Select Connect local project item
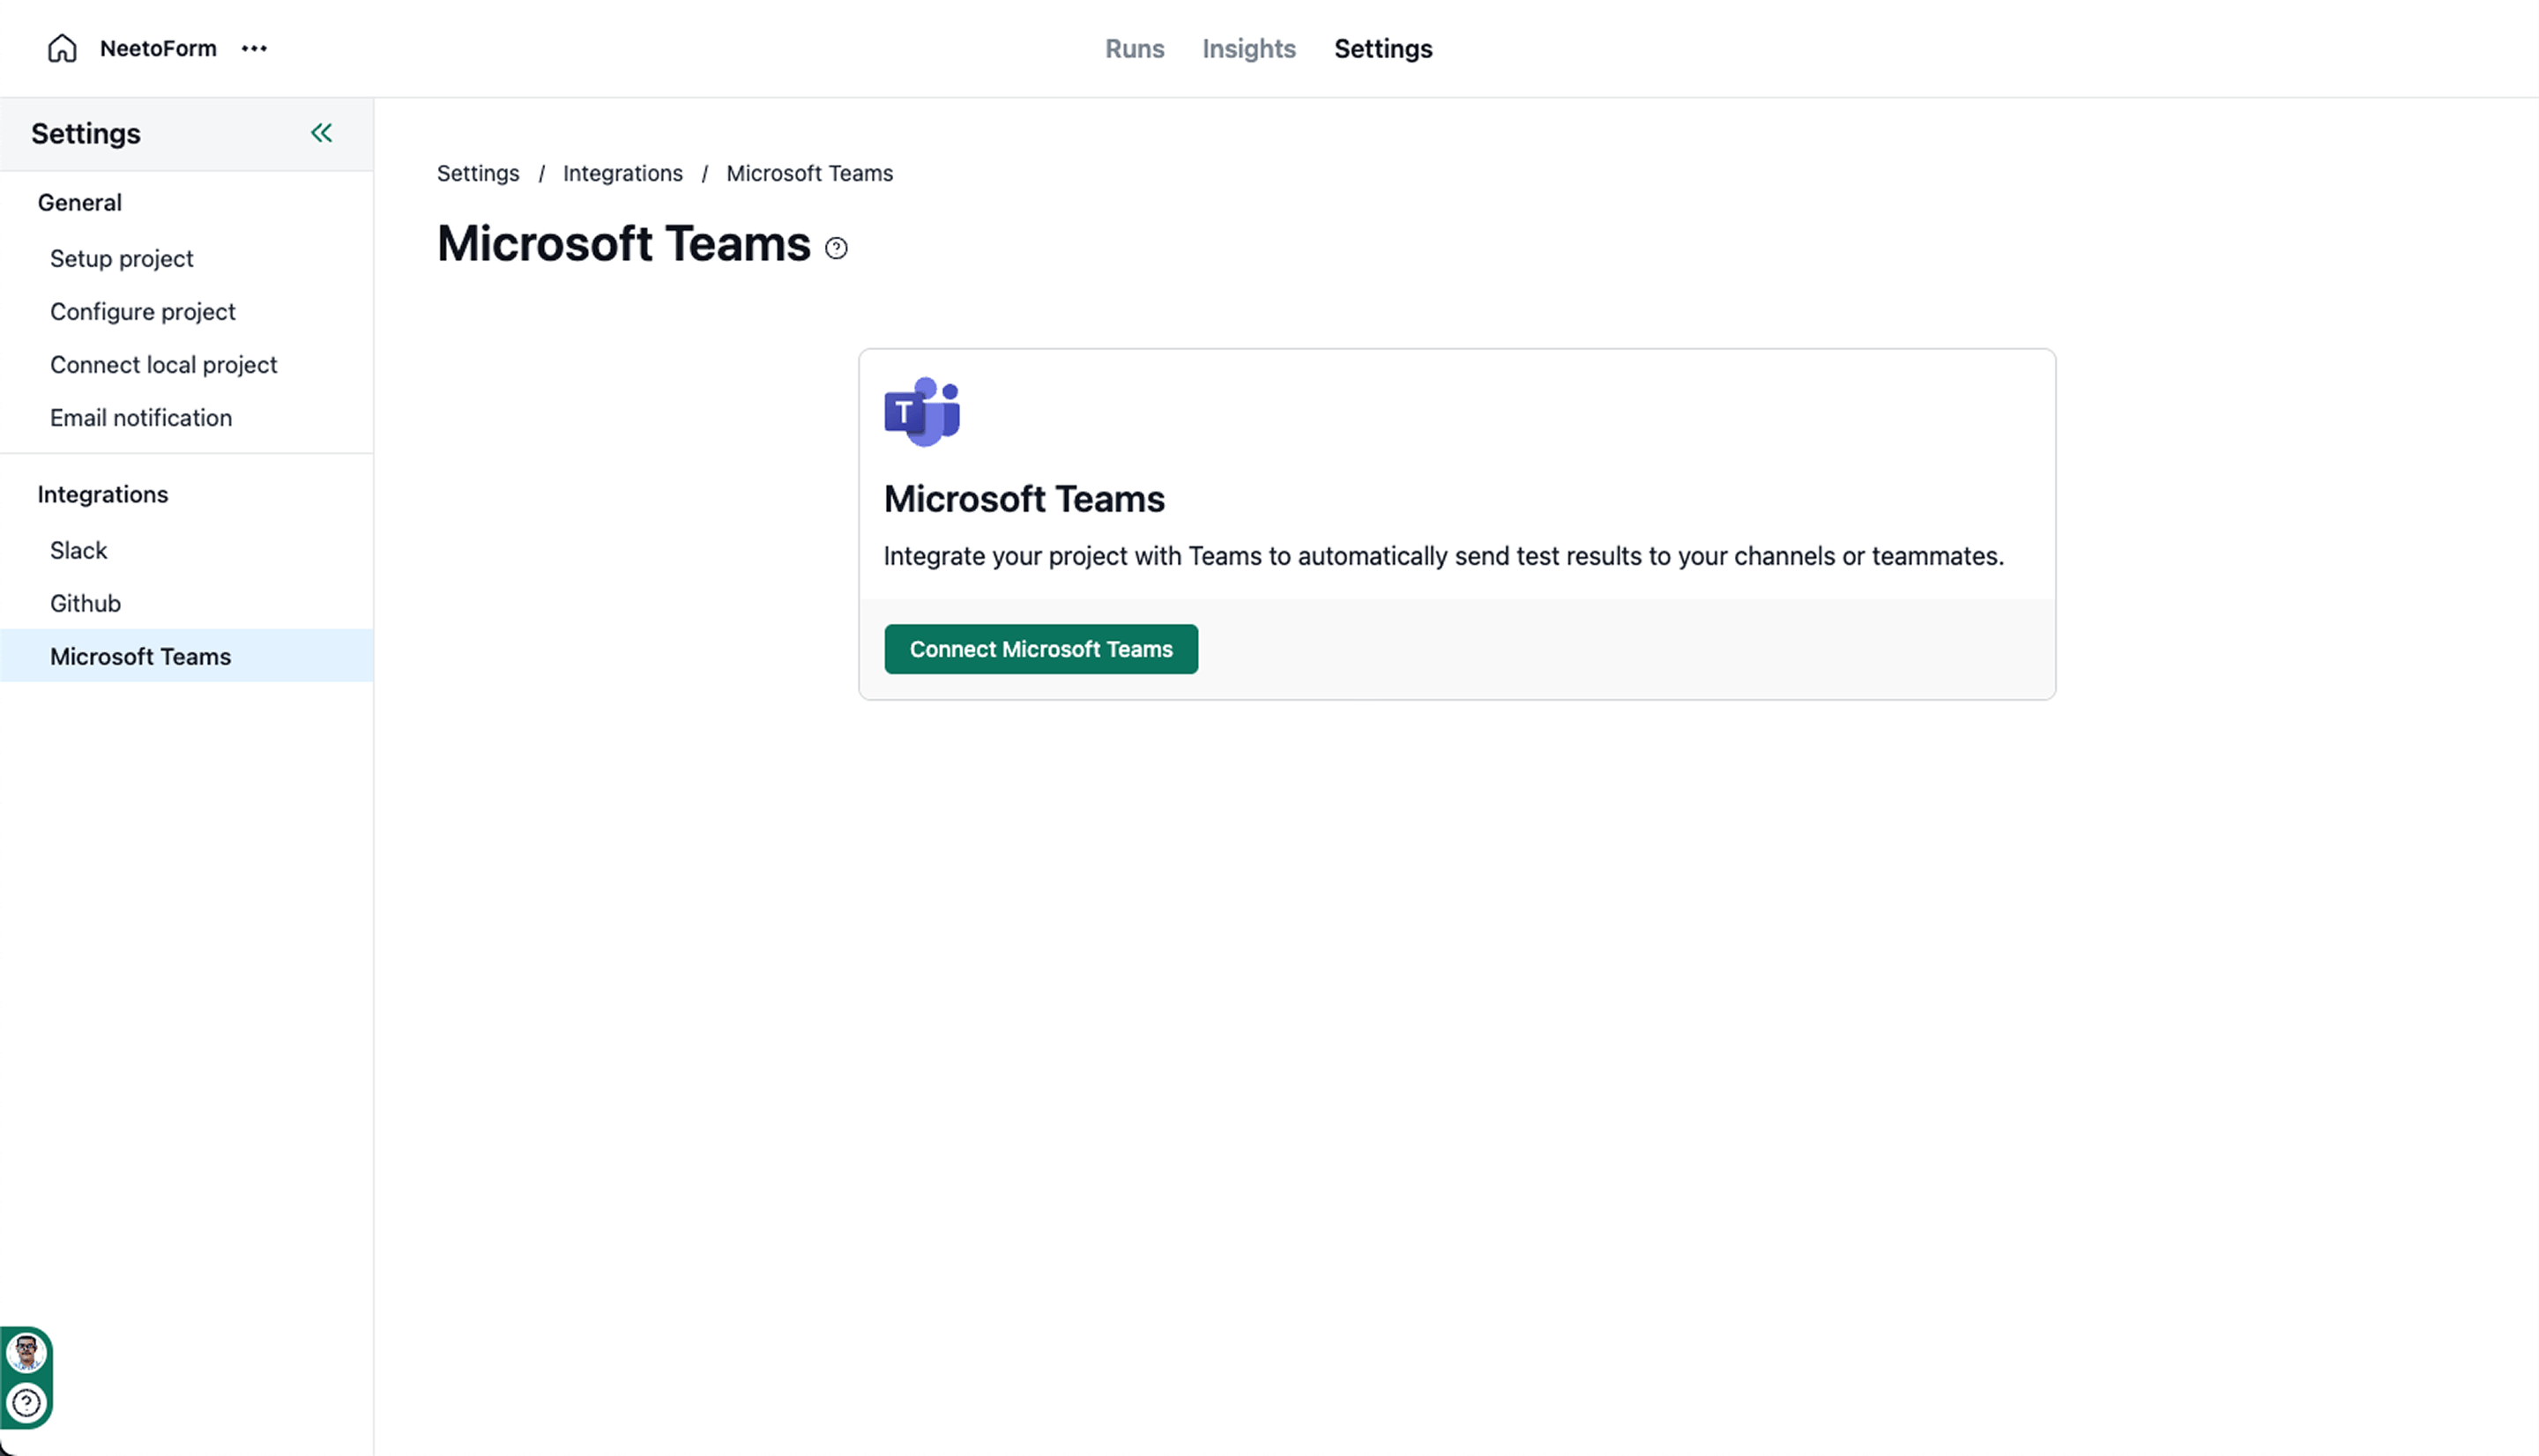 (x=163, y=364)
